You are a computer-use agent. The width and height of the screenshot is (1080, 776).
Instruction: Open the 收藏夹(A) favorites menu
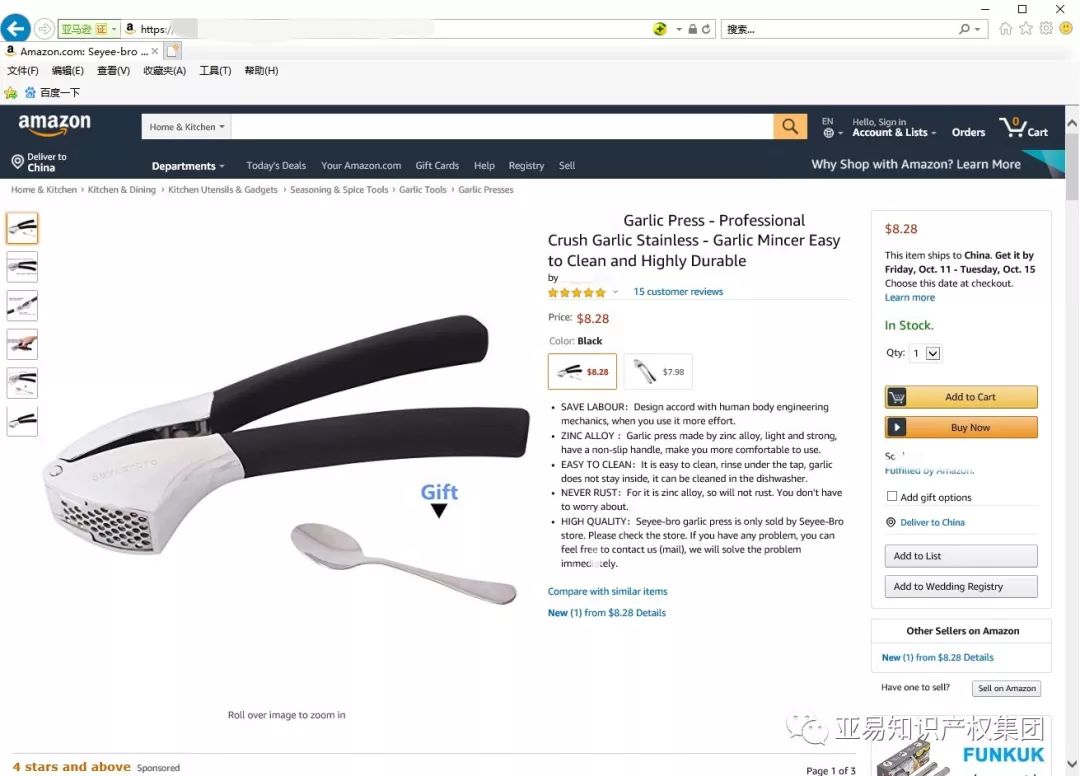[x=165, y=70]
